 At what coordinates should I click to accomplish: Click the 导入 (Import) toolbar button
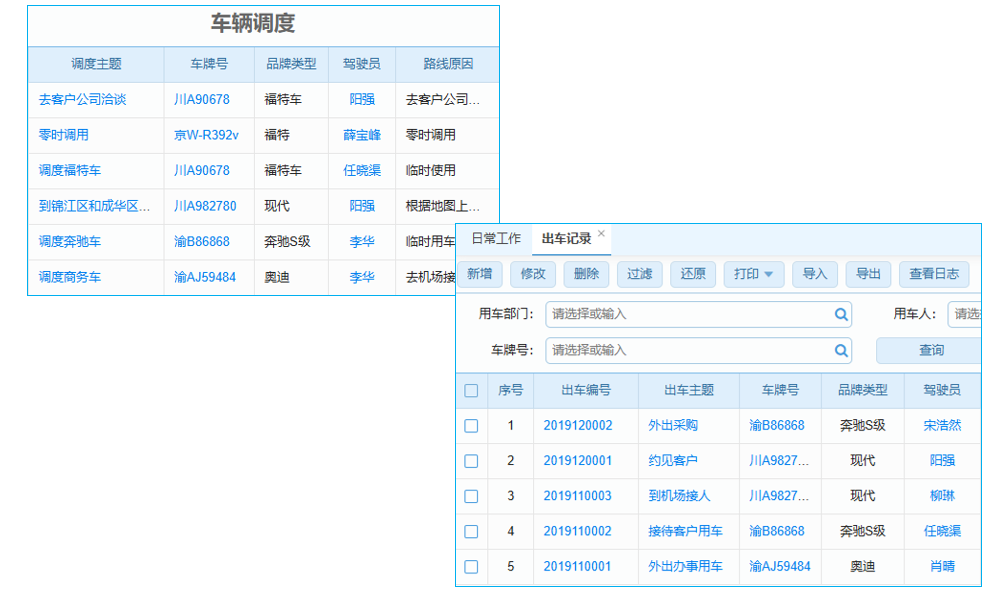[816, 274]
